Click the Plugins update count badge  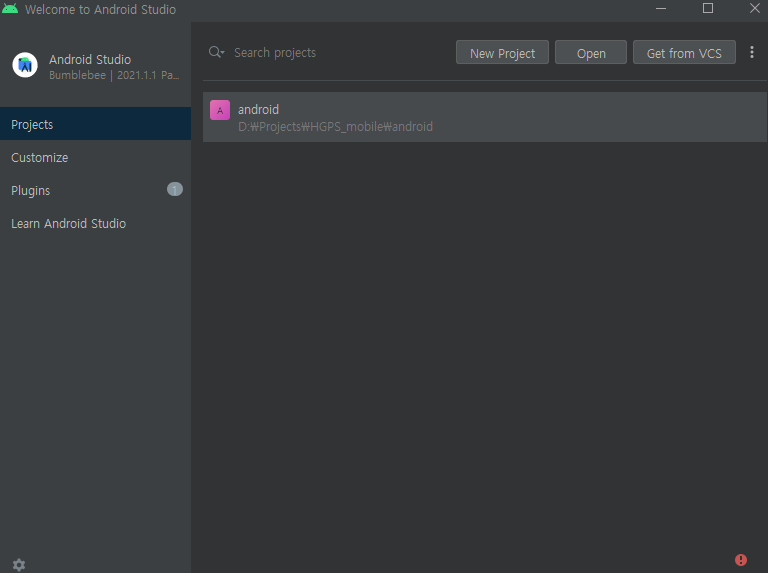tap(175, 189)
